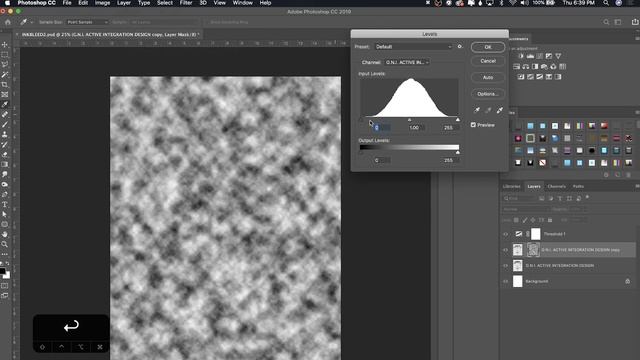Screen dimensions: 640x360
Task: Click the Auto button in Levels
Action: click(488, 78)
